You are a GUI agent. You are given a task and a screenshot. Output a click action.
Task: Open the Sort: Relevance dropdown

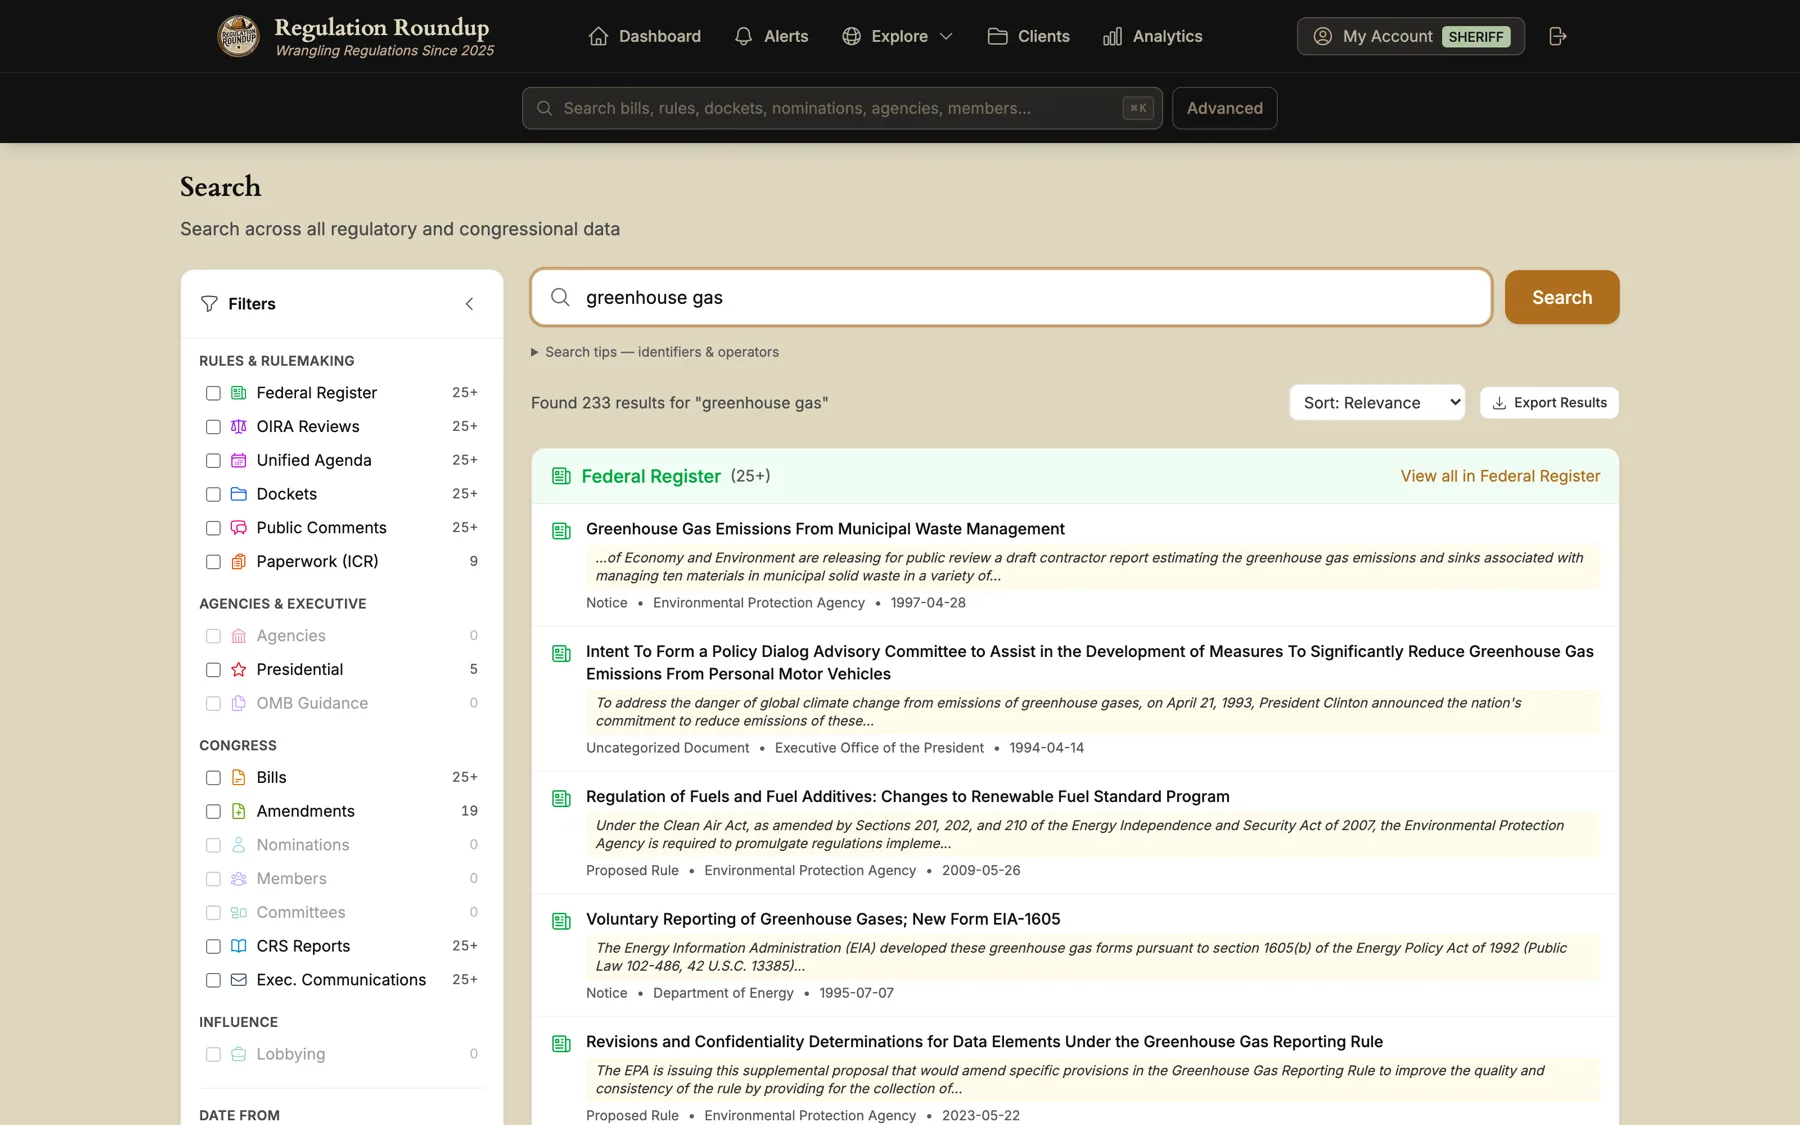coord(1377,403)
